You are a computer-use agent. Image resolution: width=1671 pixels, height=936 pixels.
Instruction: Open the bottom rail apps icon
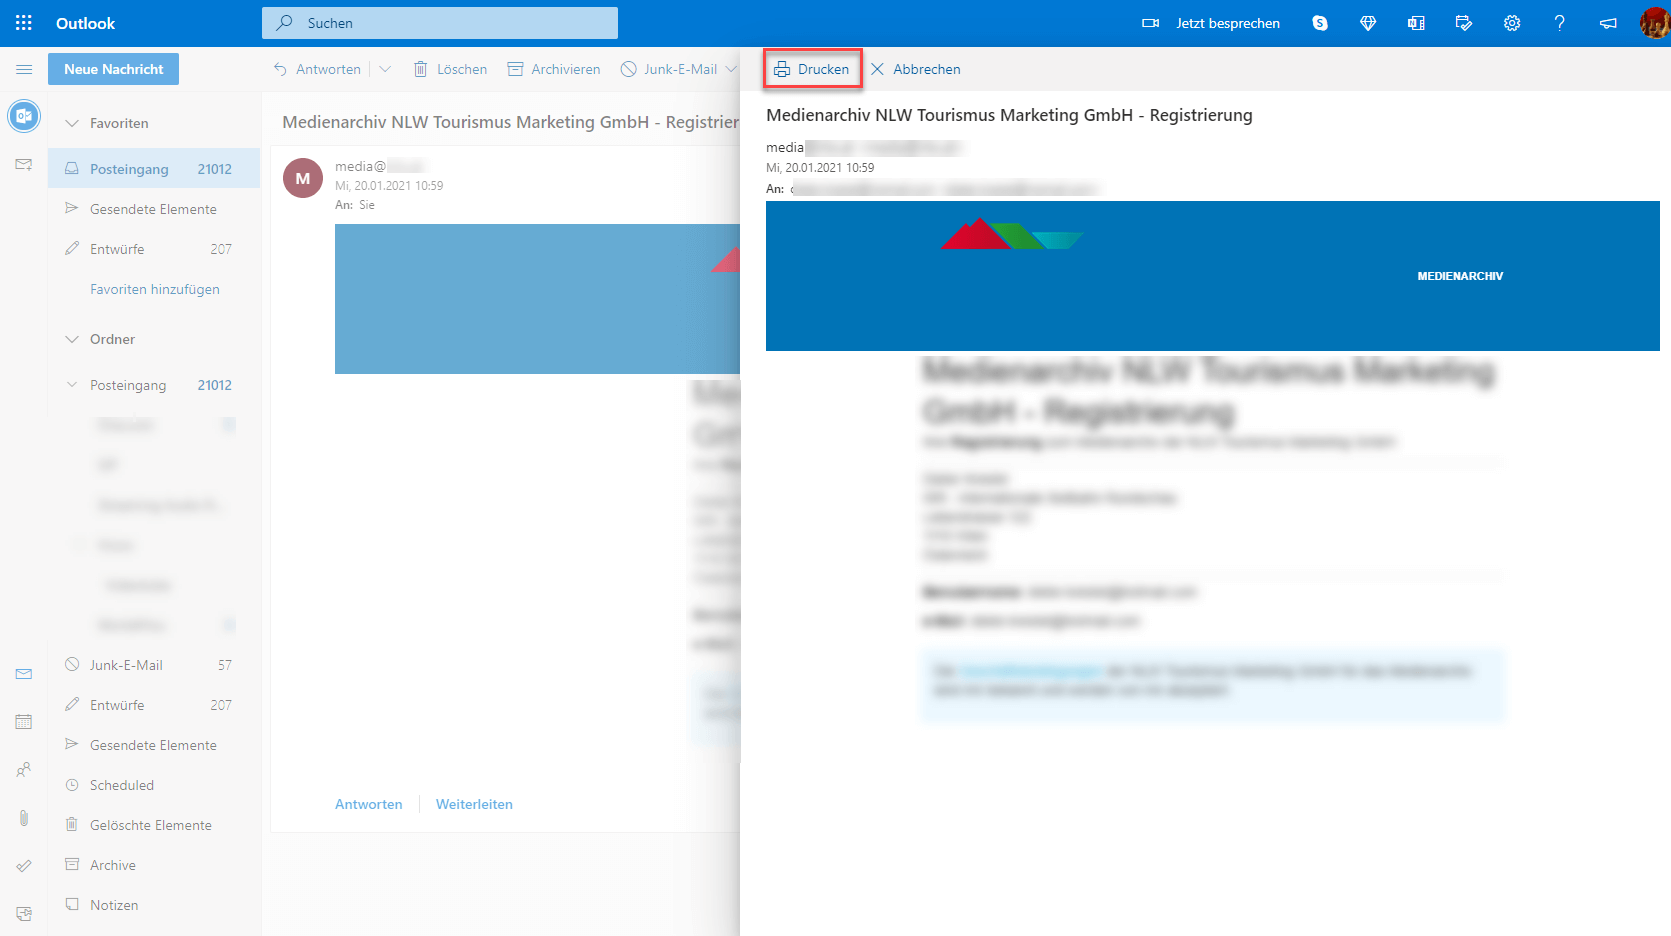24,914
